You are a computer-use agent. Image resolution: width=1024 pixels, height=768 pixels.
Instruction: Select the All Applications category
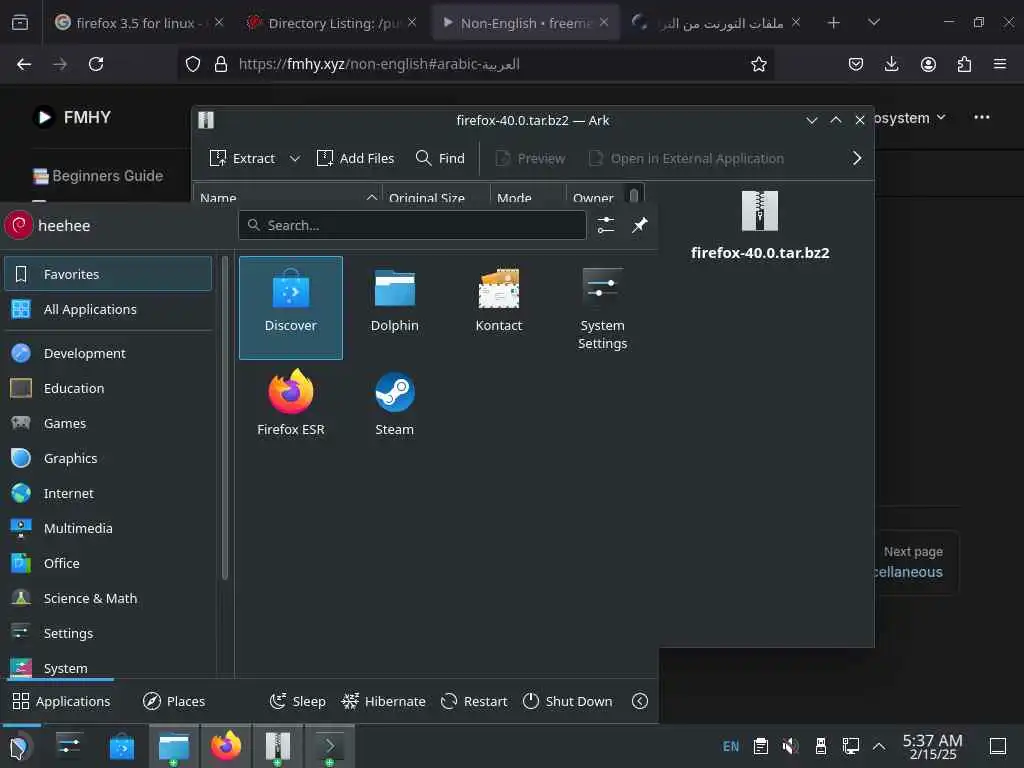click(x=108, y=309)
